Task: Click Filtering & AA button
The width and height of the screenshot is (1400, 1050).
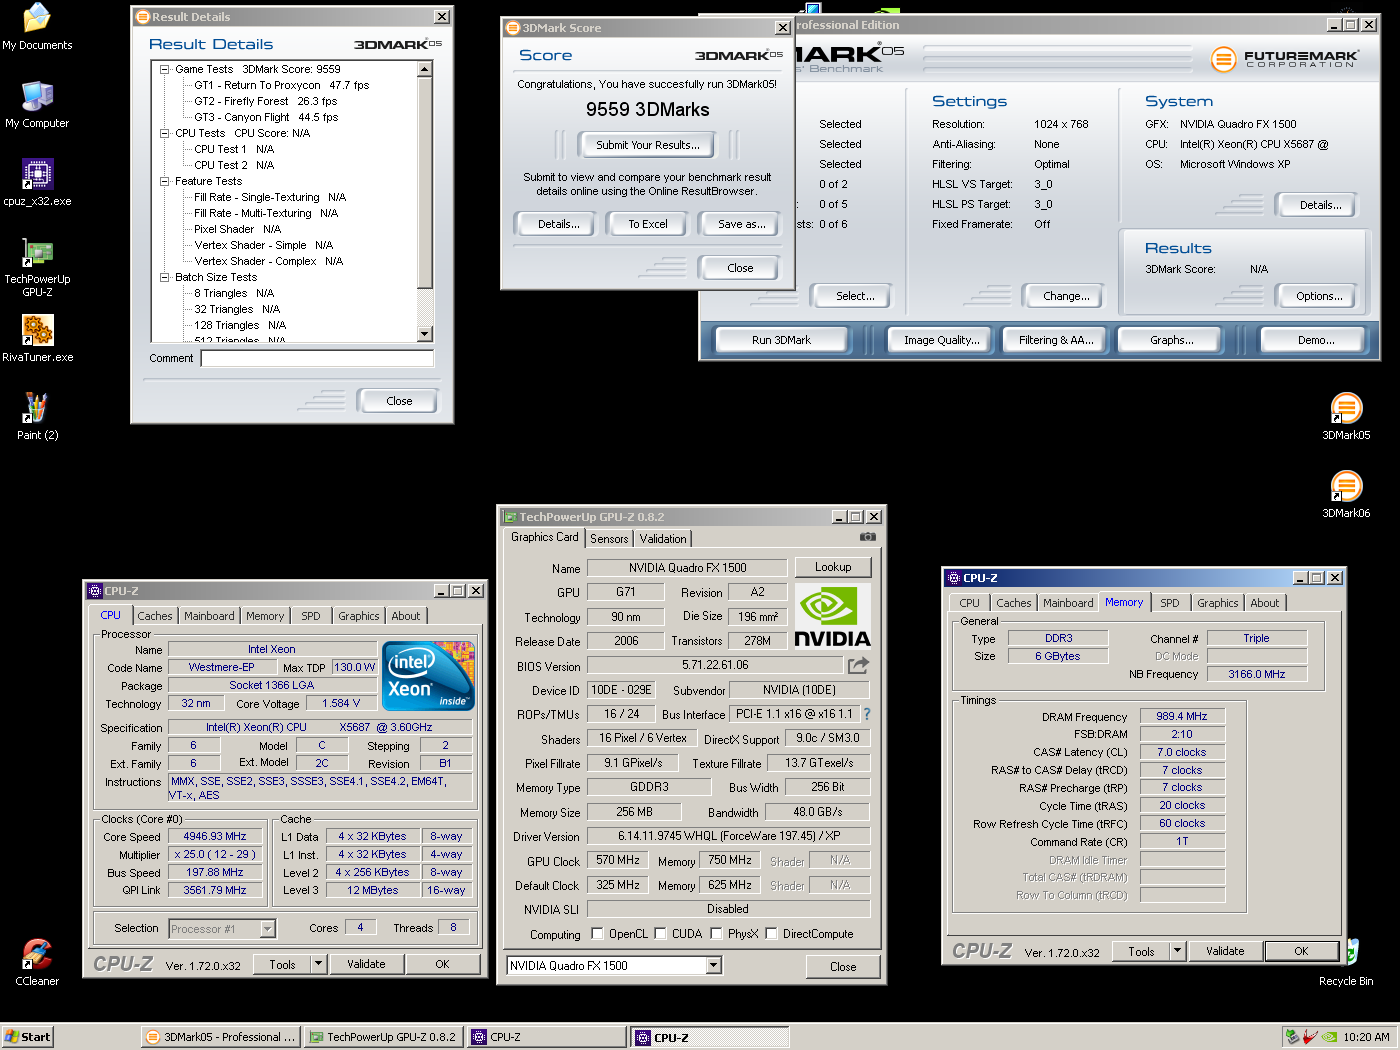Action: (x=1056, y=340)
